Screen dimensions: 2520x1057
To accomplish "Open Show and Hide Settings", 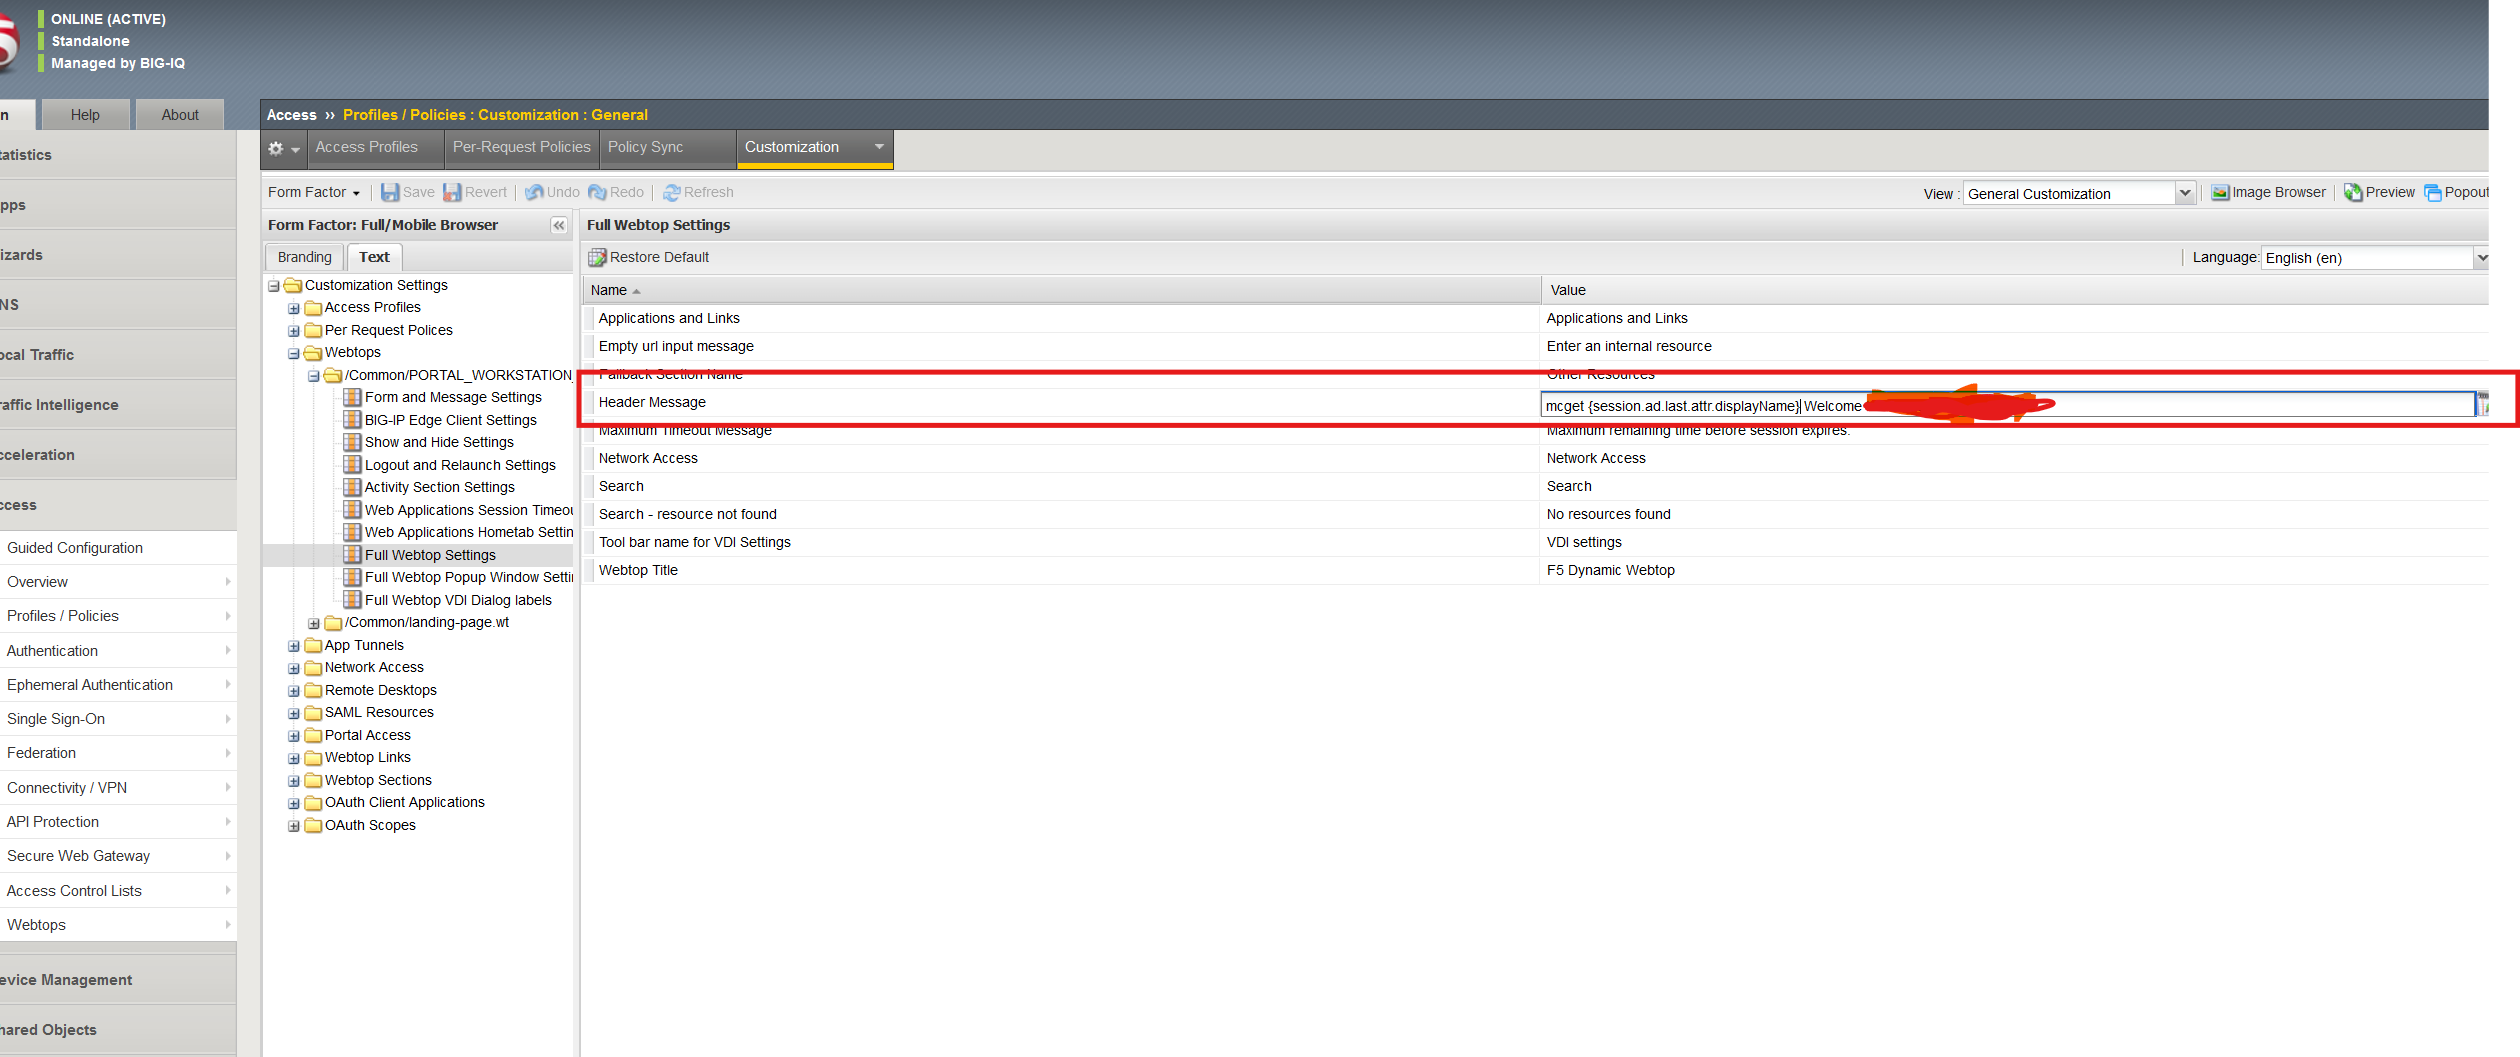I will tap(439, 442).
